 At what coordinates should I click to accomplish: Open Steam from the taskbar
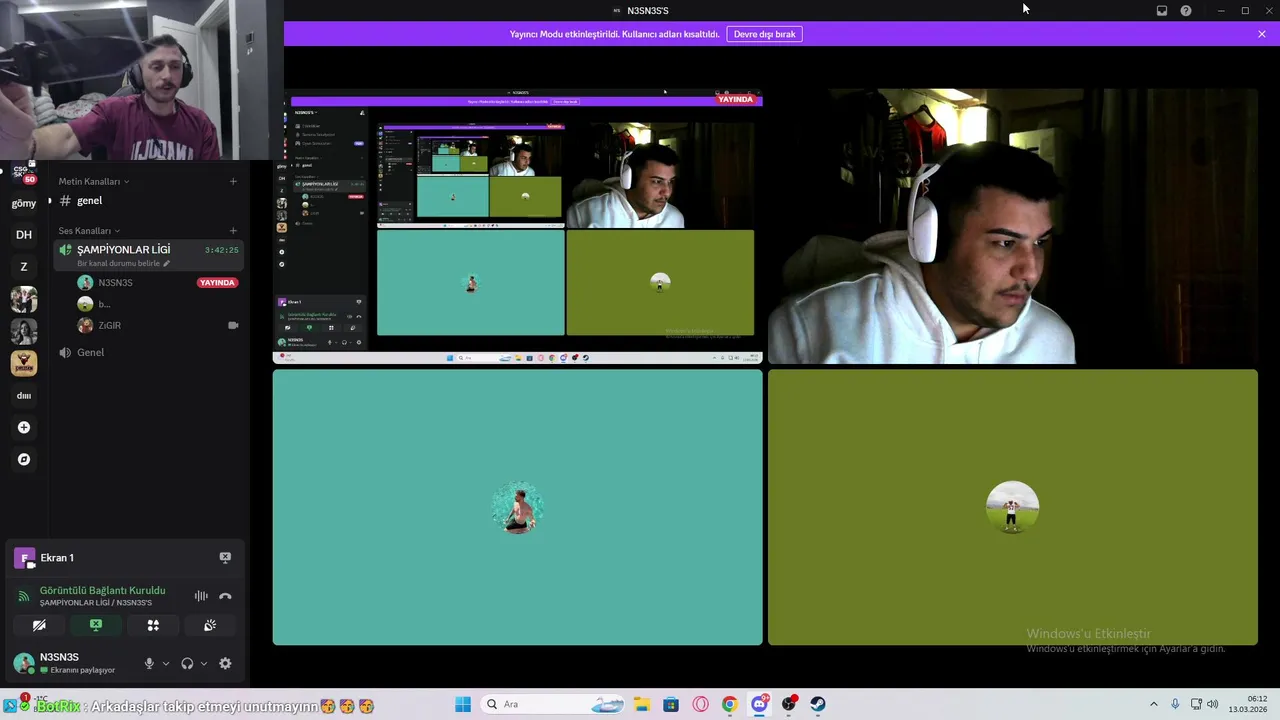tap(818, 704)
